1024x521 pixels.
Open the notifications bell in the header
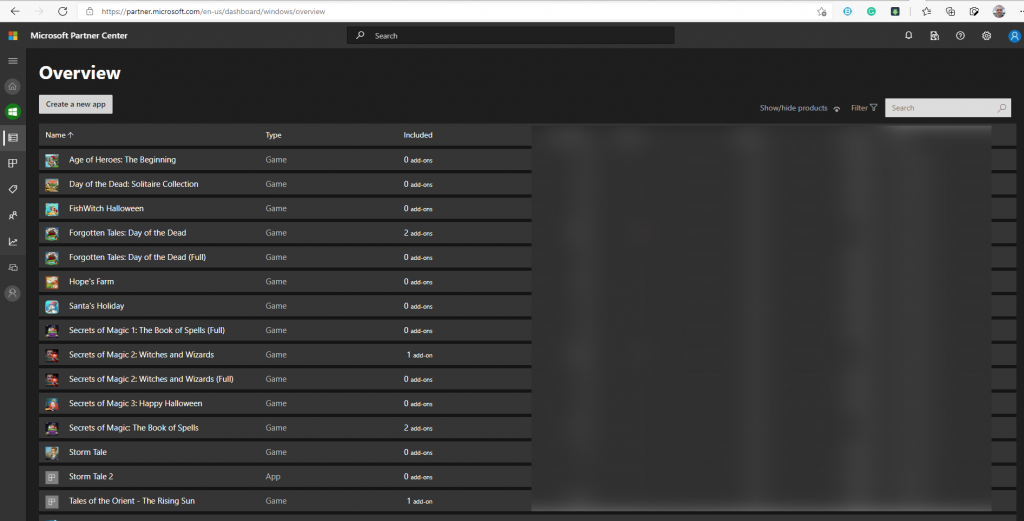[908, 35]
